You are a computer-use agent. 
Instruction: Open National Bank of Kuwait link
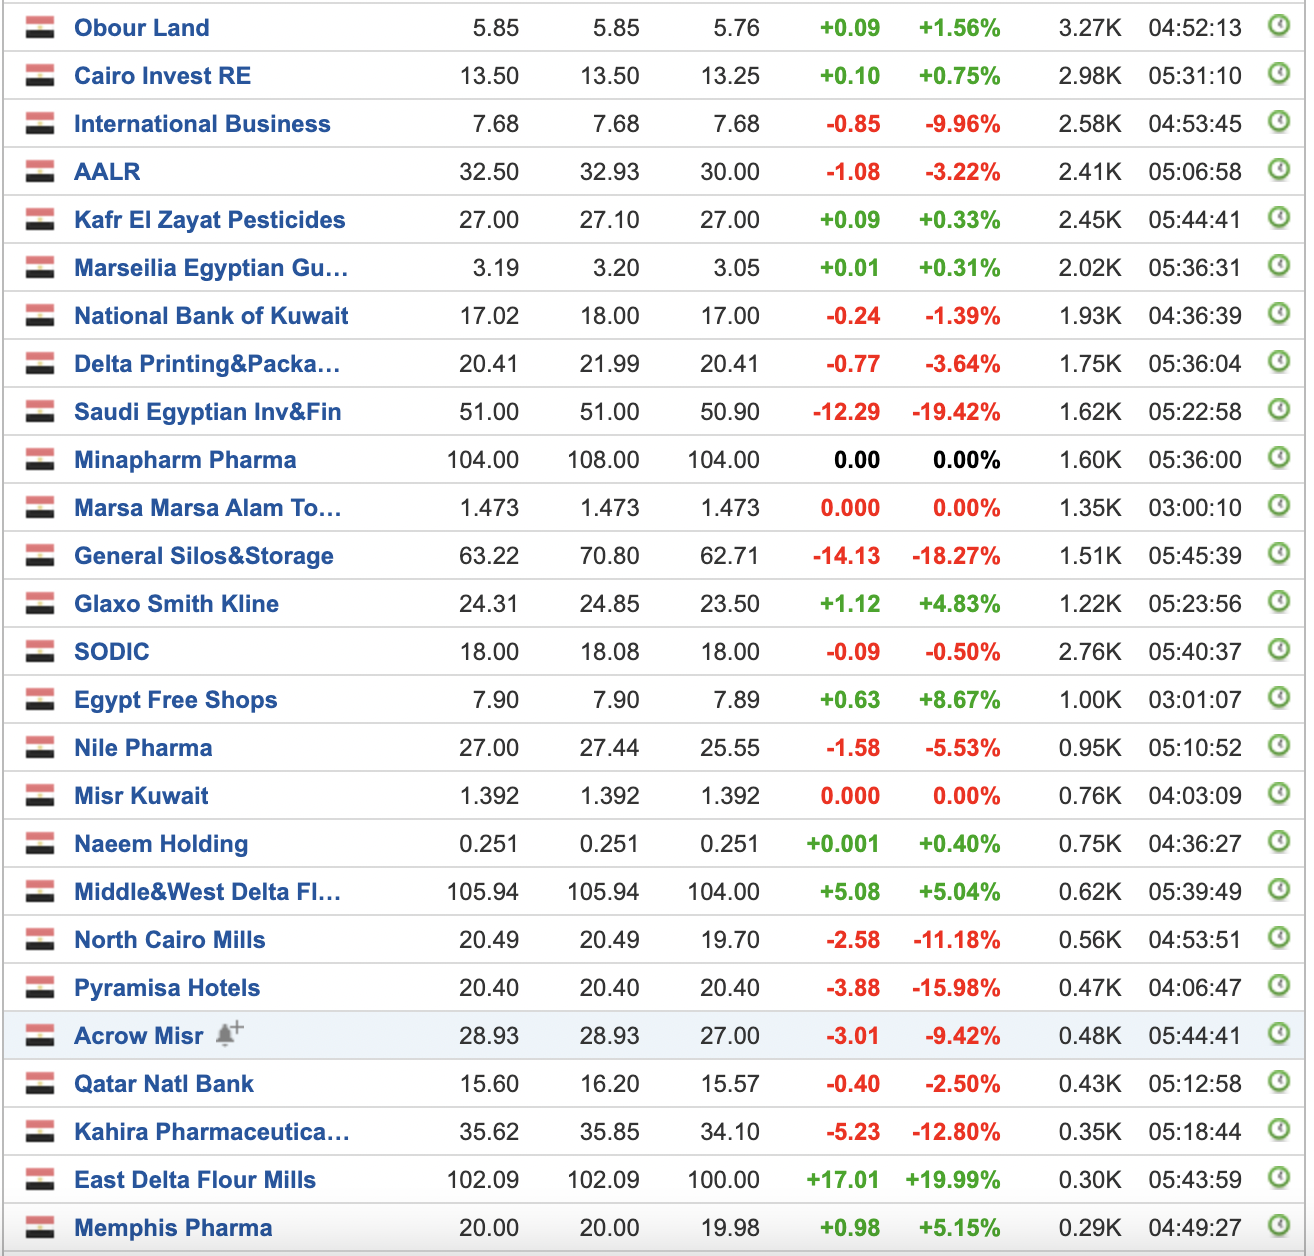[x=211, y=316]
